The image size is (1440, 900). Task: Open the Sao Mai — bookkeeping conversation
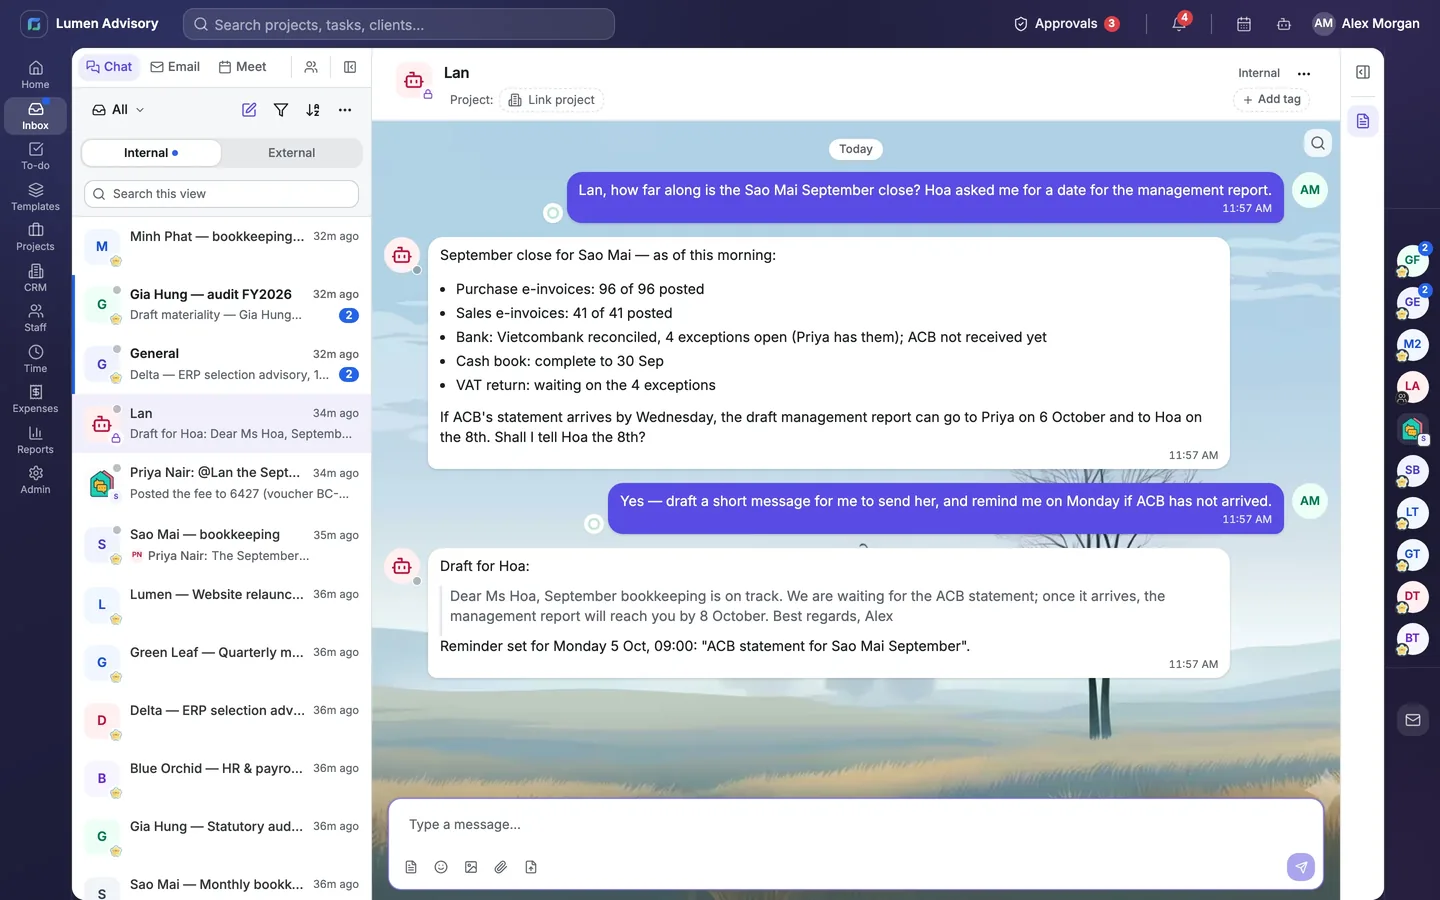222,545
